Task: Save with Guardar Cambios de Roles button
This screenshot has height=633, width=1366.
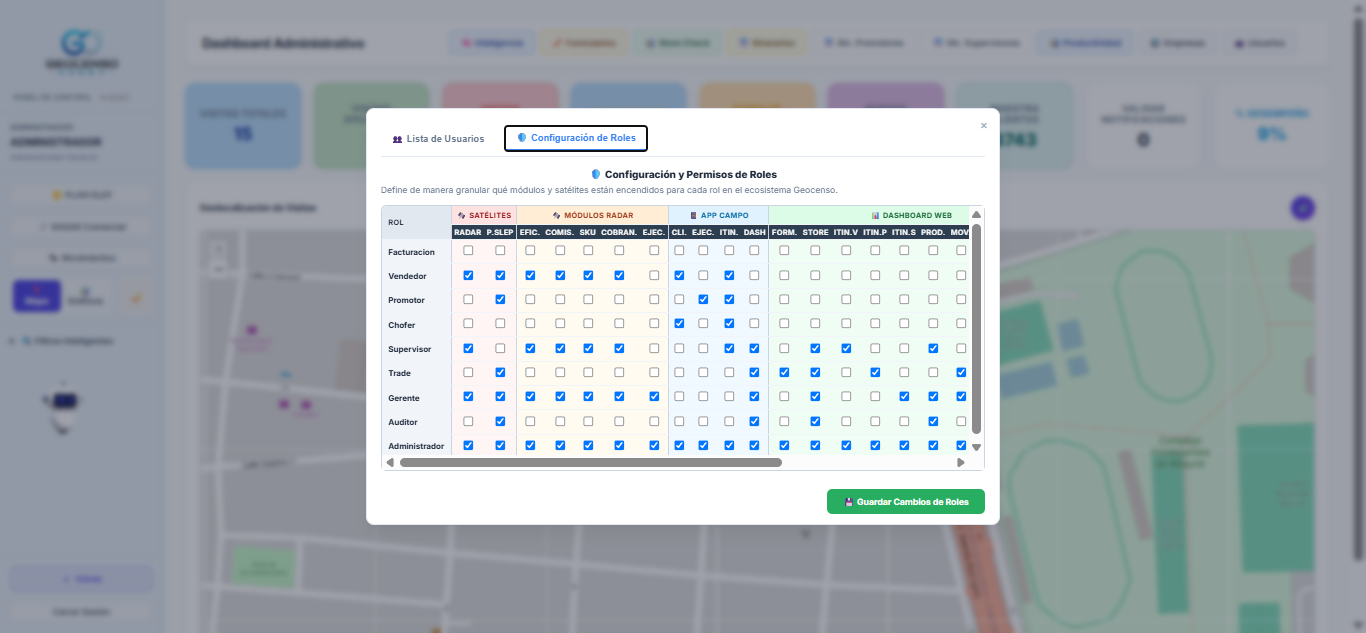Action: [906, 502]
